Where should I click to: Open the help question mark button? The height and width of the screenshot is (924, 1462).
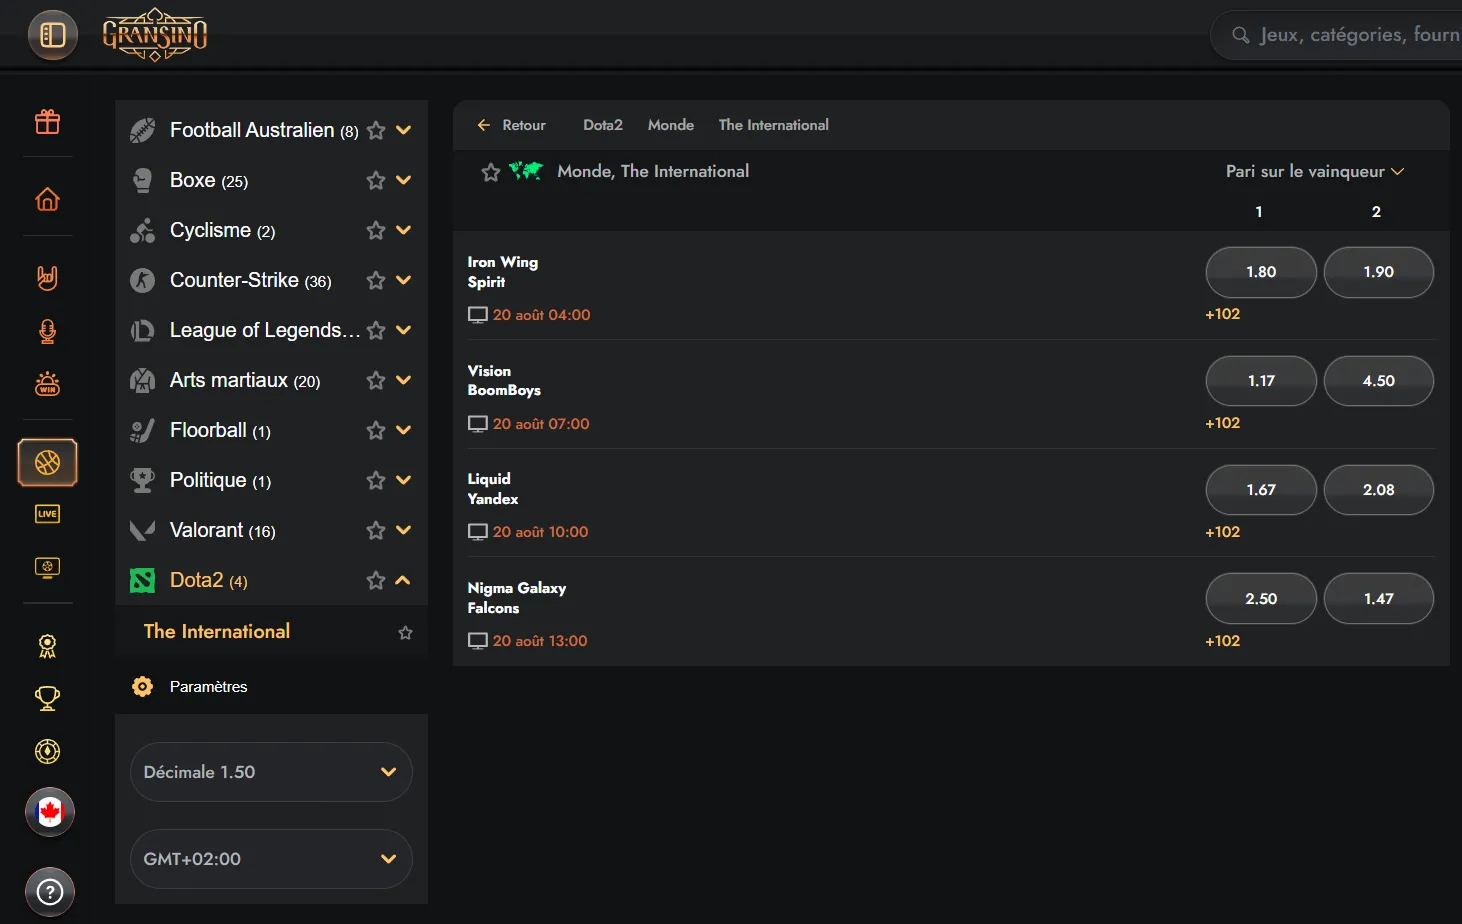click(x=50, y=892)
